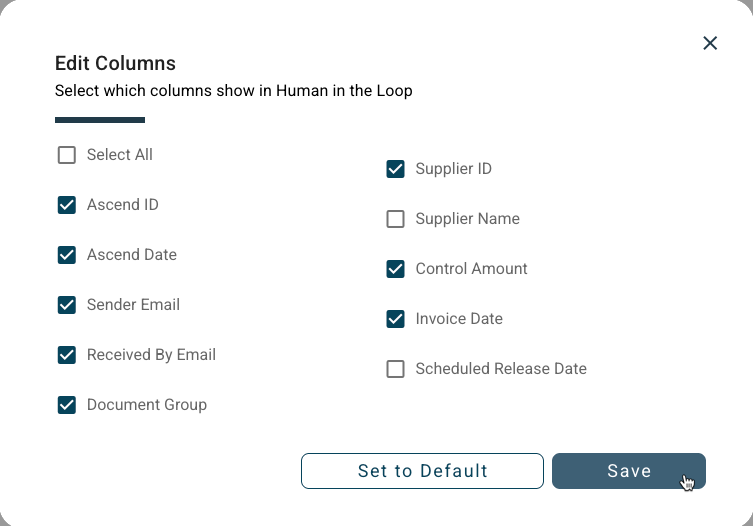The image size is (753, 526).
Task: Click the Control Amount label
Action: [x=471, y=269]
